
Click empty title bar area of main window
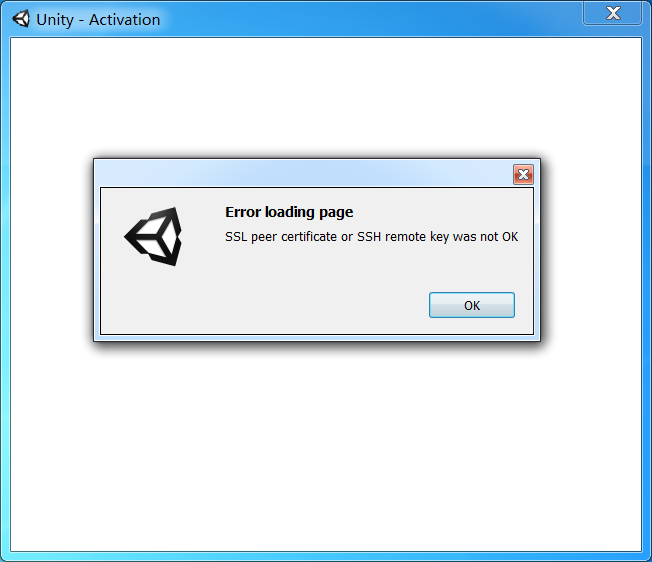click(370, 19)
